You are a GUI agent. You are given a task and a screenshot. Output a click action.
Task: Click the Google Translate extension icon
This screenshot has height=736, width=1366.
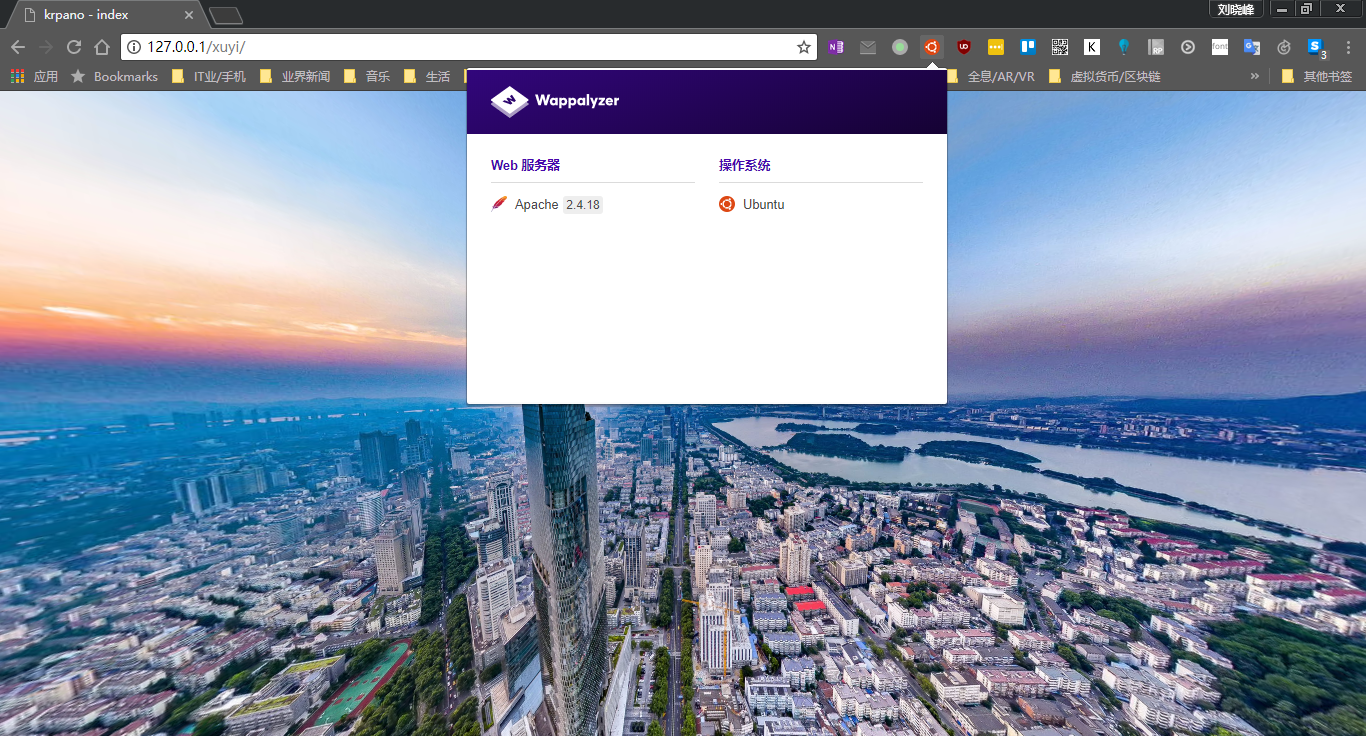1251,47
